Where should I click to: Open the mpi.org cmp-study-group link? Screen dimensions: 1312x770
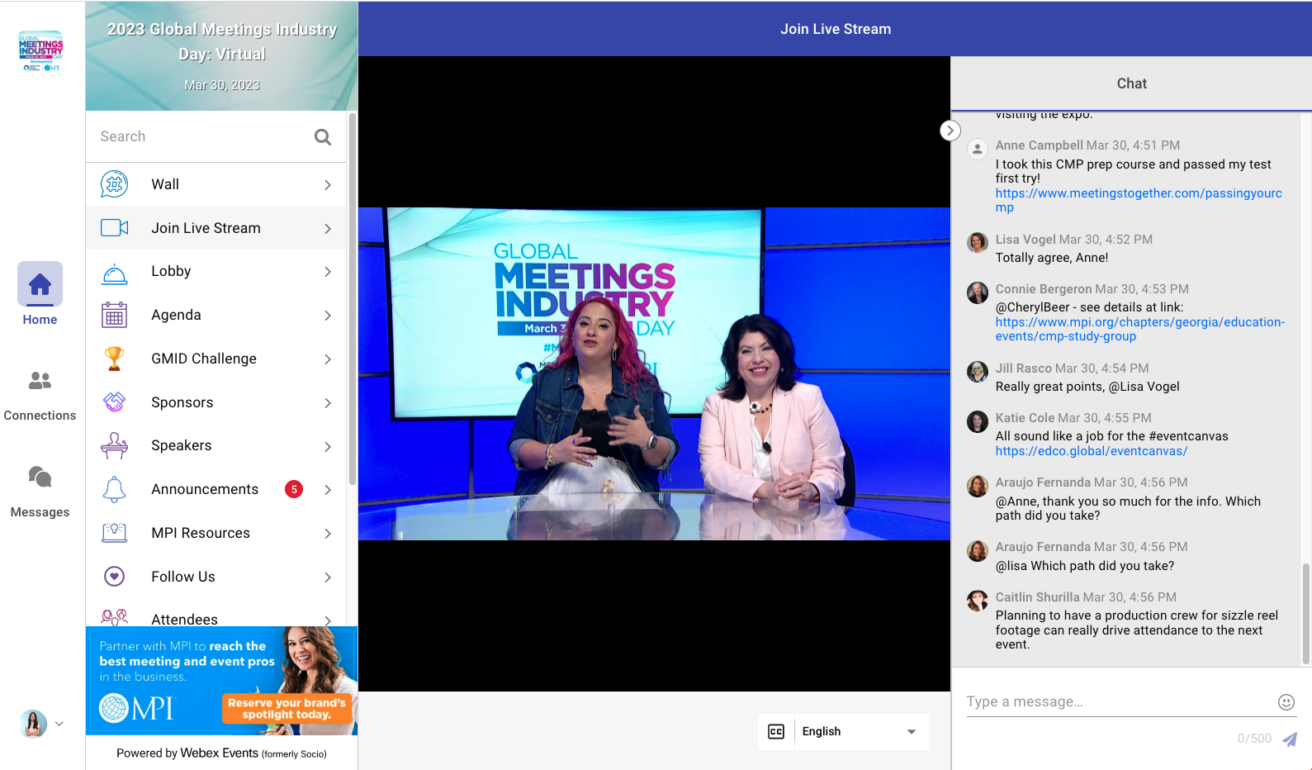[x=1140, y=329]
